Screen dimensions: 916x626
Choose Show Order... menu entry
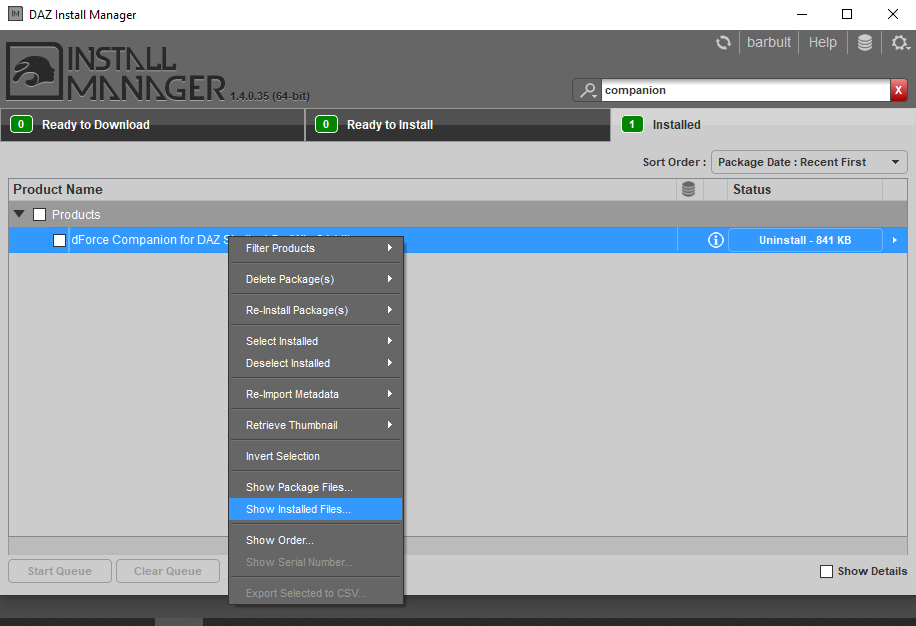pyautogui.click(x=316, y=540)
